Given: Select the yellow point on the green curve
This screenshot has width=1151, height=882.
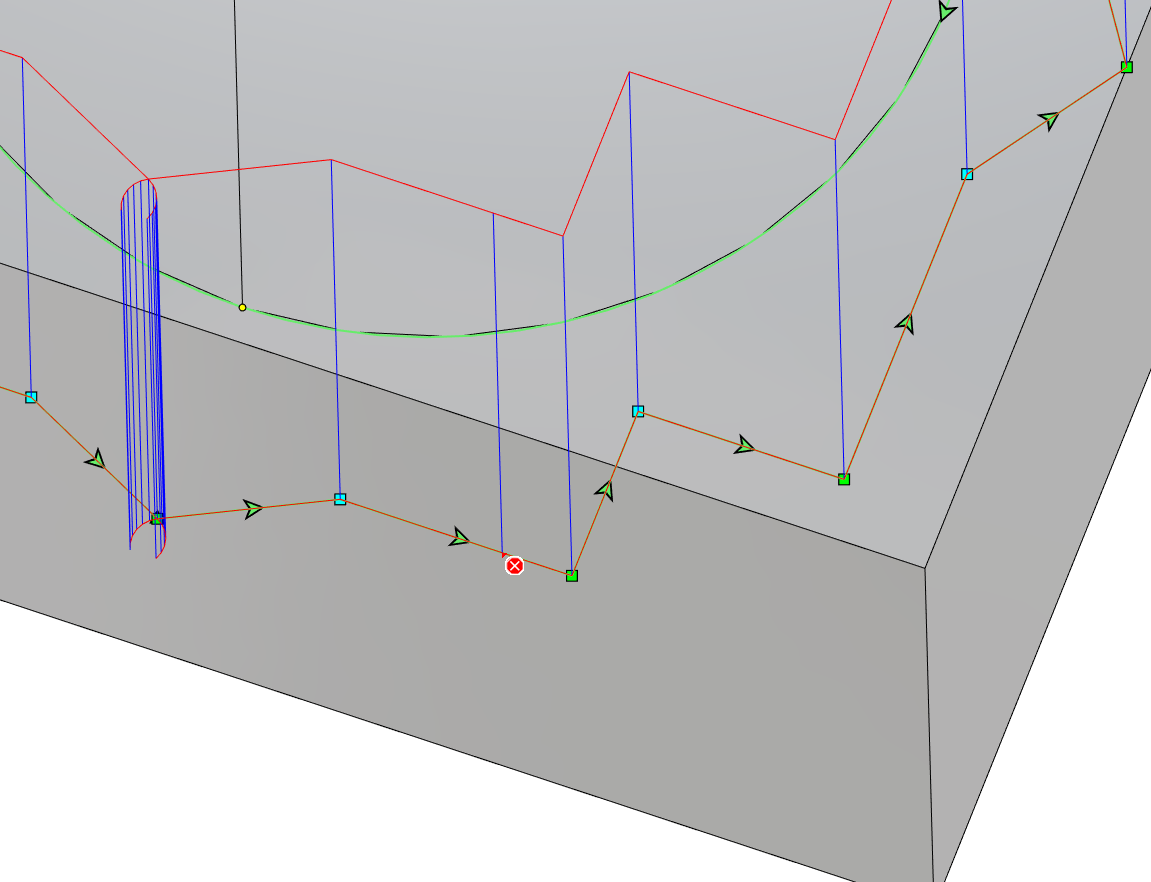Looking at the screenshot, I should (242, 307).
